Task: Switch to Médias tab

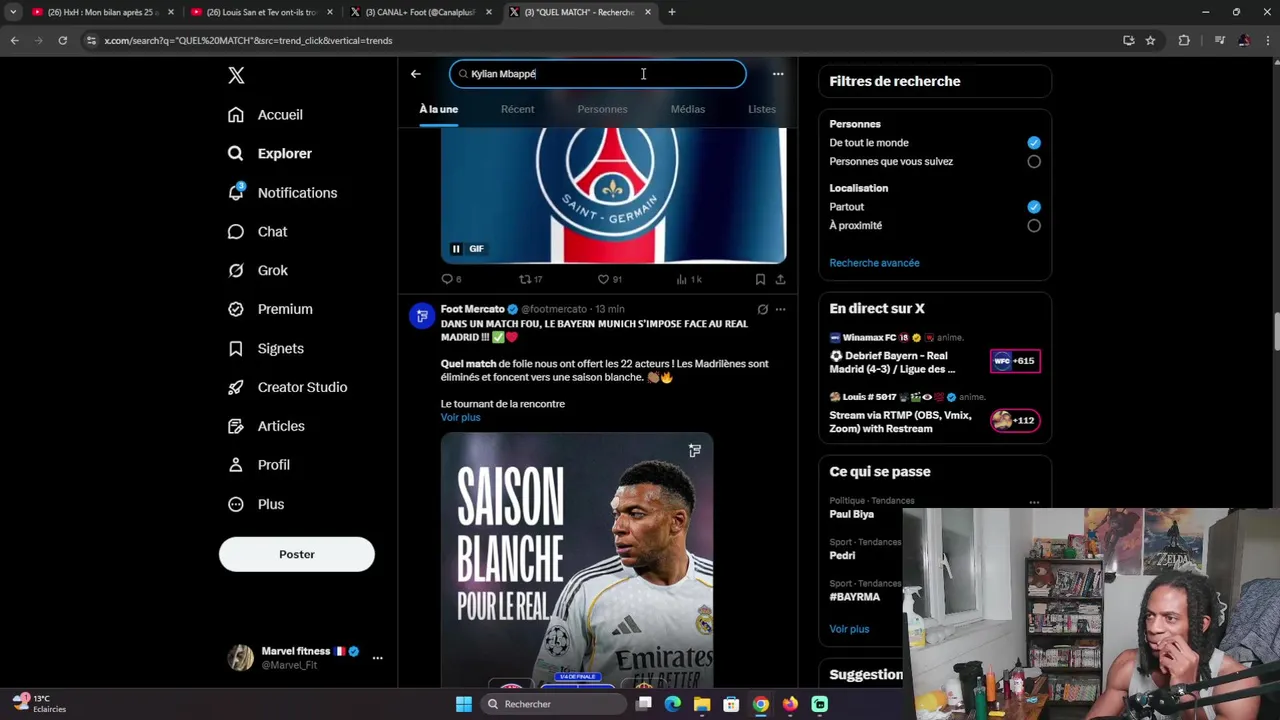Action: point(688,109)
